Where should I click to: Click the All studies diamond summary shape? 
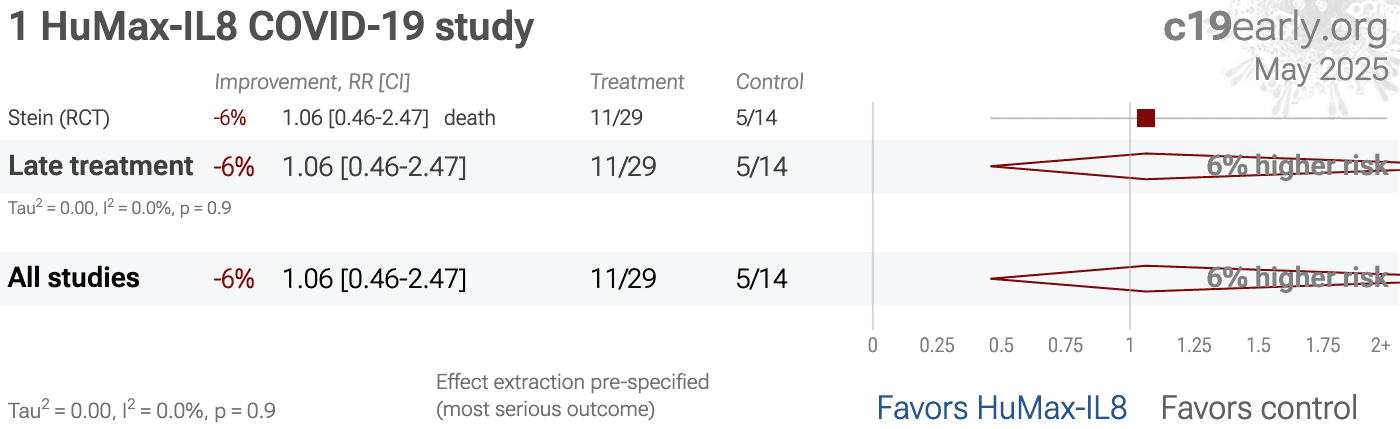tap(1194, 278)
